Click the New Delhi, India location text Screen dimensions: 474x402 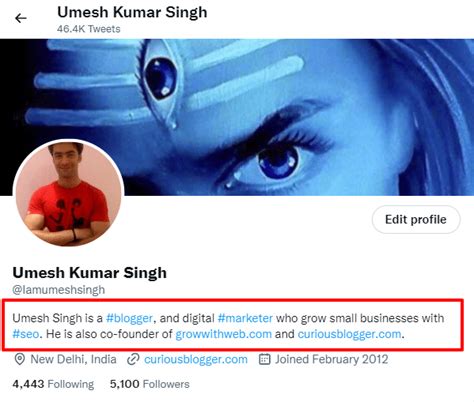click(x=73, y=359)
